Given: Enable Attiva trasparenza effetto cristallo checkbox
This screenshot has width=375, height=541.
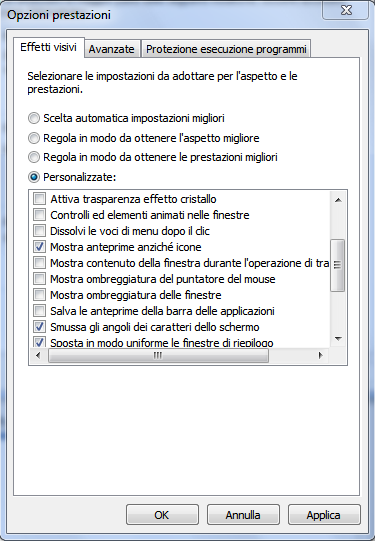Looking at the screenshot, I should pos(39,199).
